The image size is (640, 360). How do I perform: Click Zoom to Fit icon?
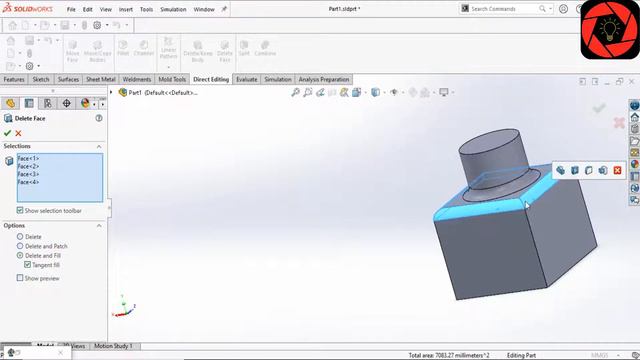pos(295,93)
